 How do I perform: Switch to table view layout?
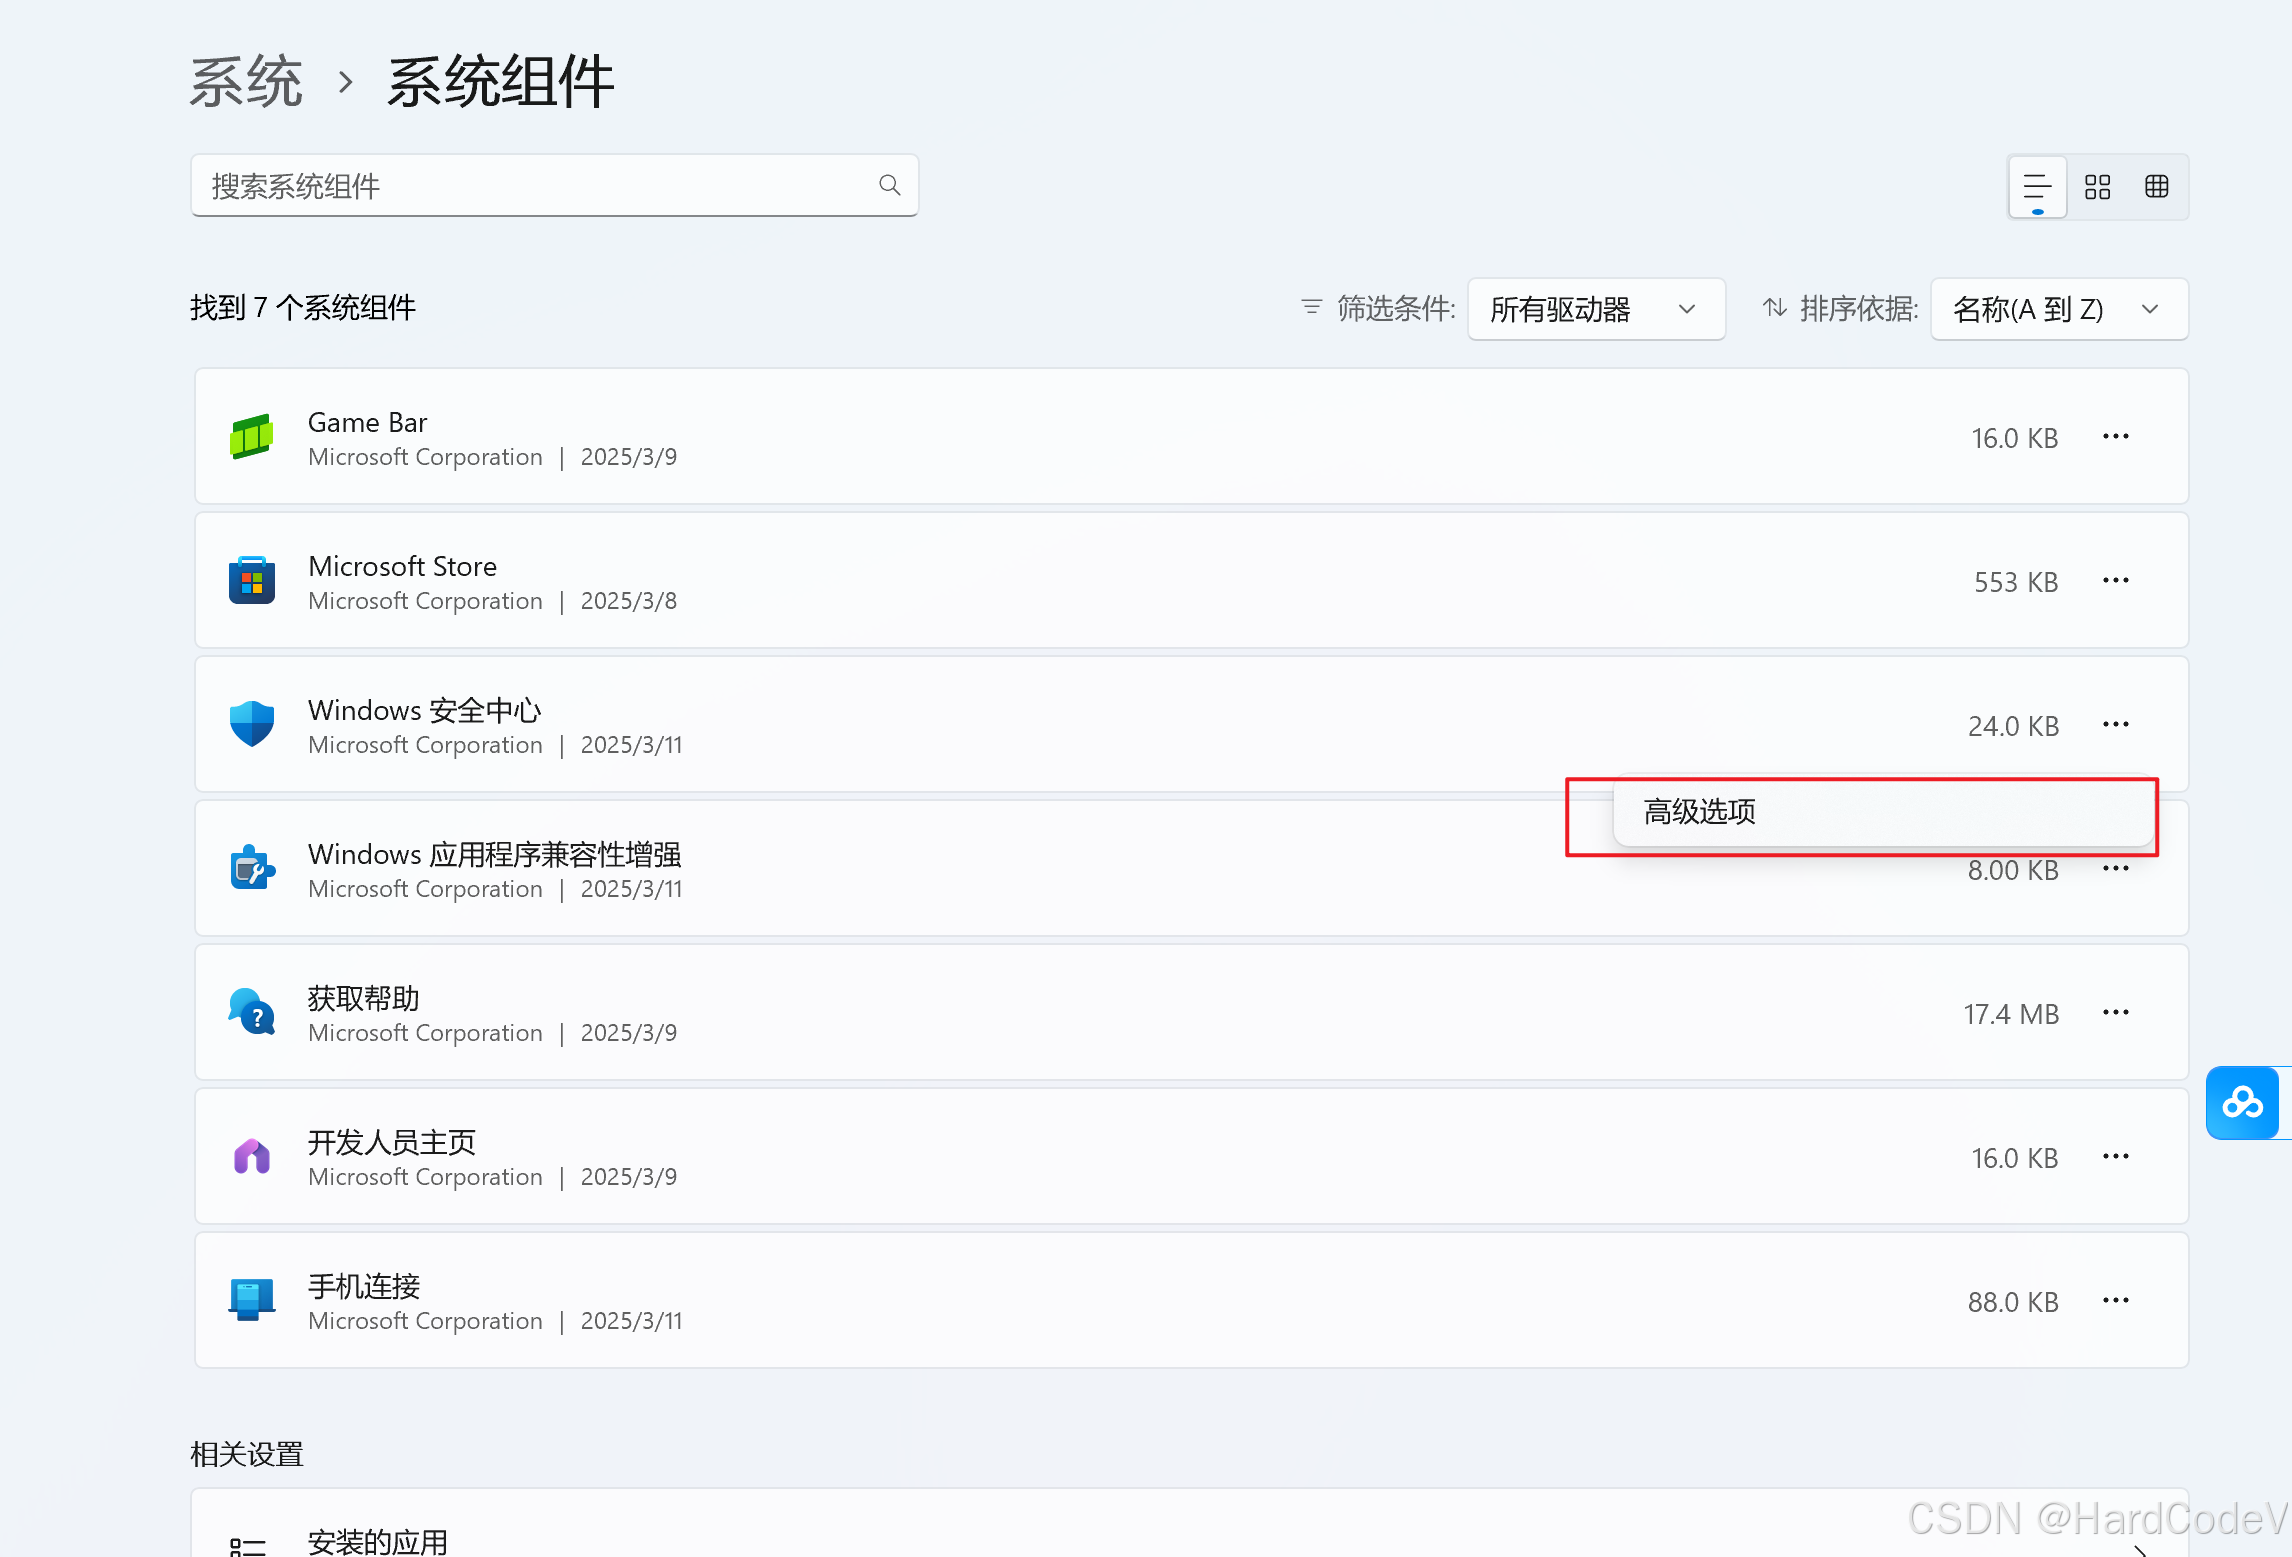coord(2157,187)
